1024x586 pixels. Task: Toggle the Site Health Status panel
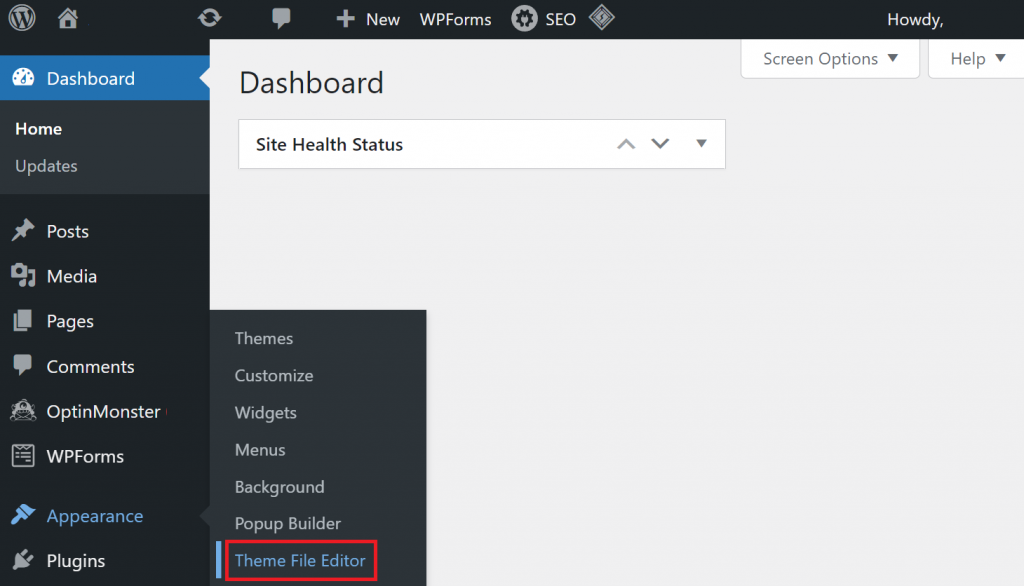[701, 144]
